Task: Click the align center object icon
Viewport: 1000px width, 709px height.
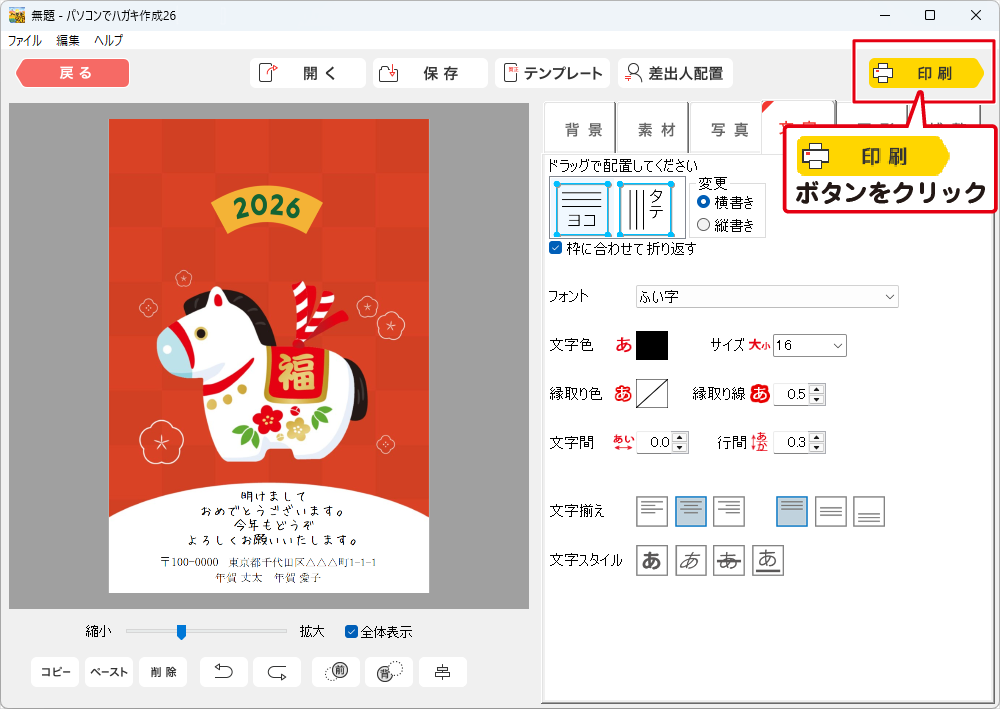Action: (442, 672)
